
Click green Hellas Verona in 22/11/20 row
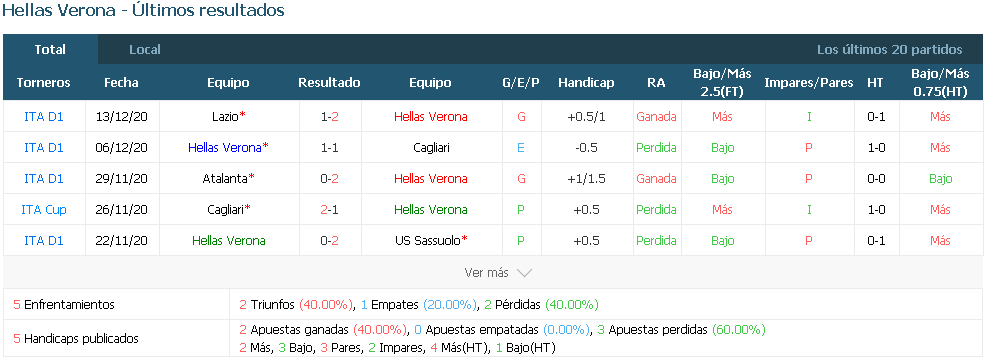click(x=229, y=240)
